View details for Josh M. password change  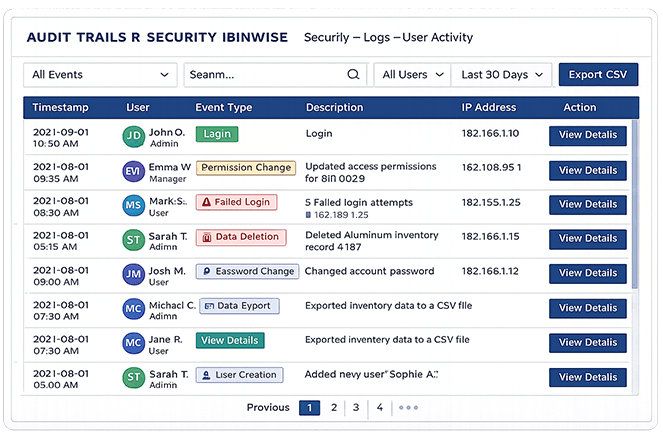coord(588,274)
